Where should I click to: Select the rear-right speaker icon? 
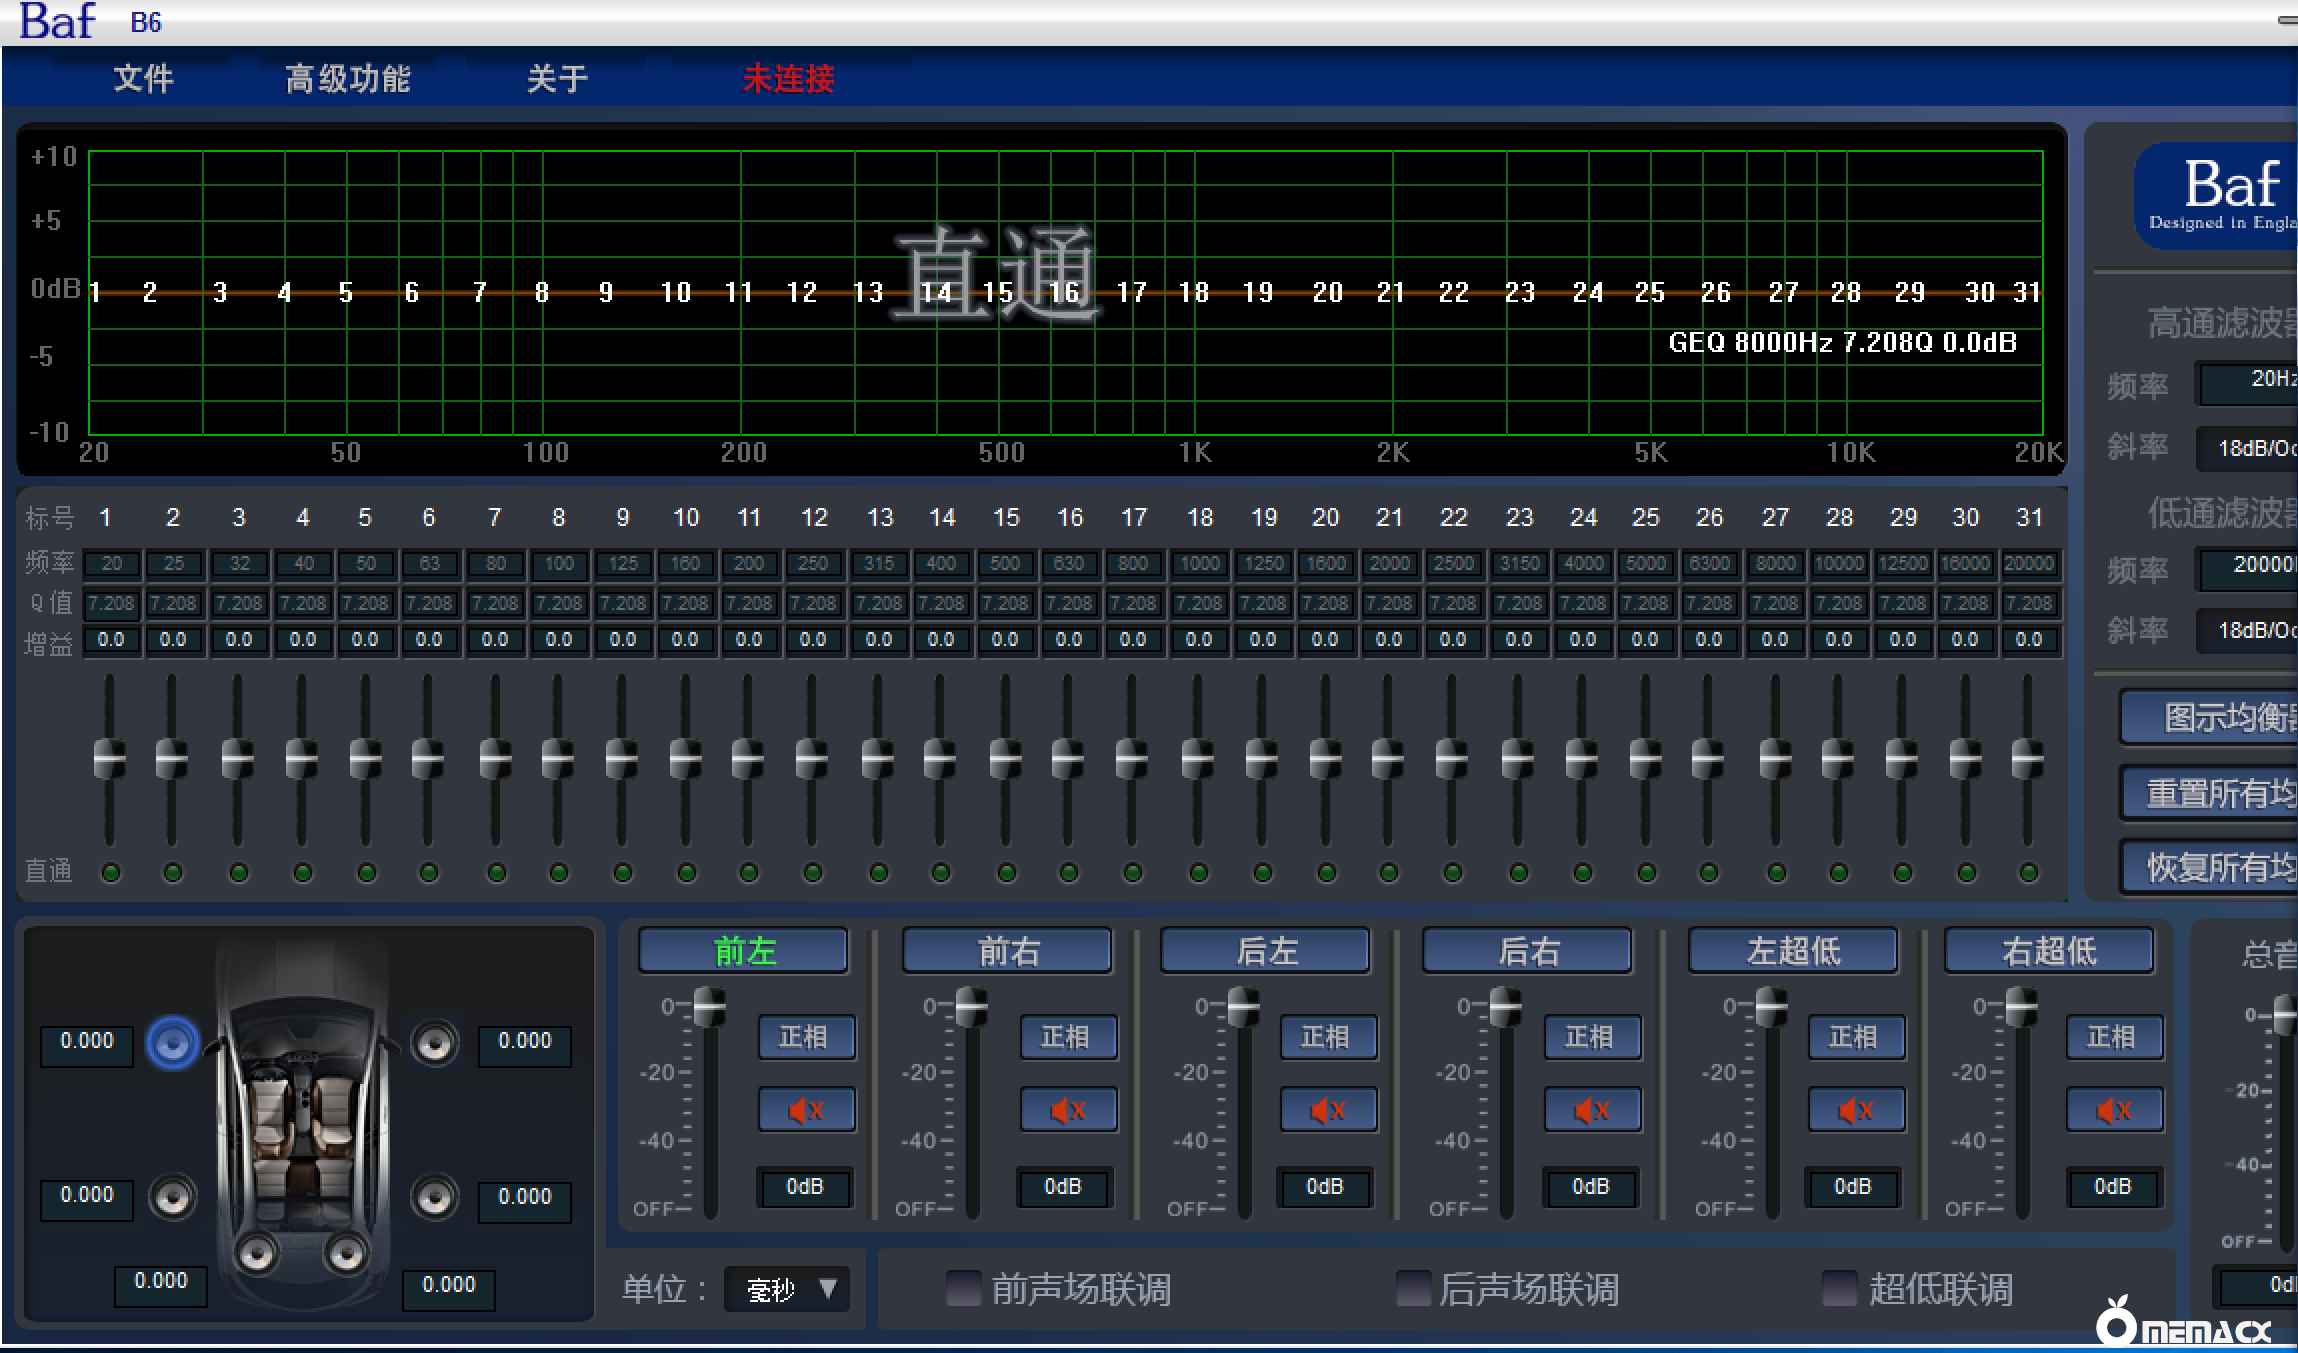pyautogui.click(x=435, y=1196)
